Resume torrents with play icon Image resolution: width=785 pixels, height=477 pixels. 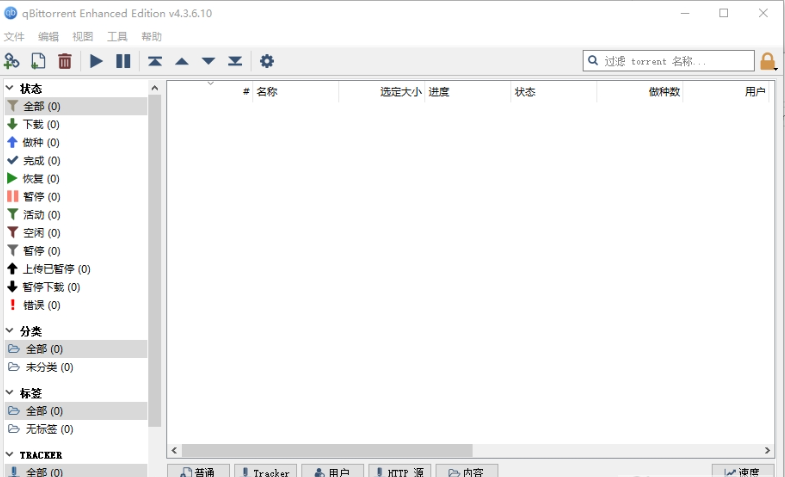pos(96,61)
